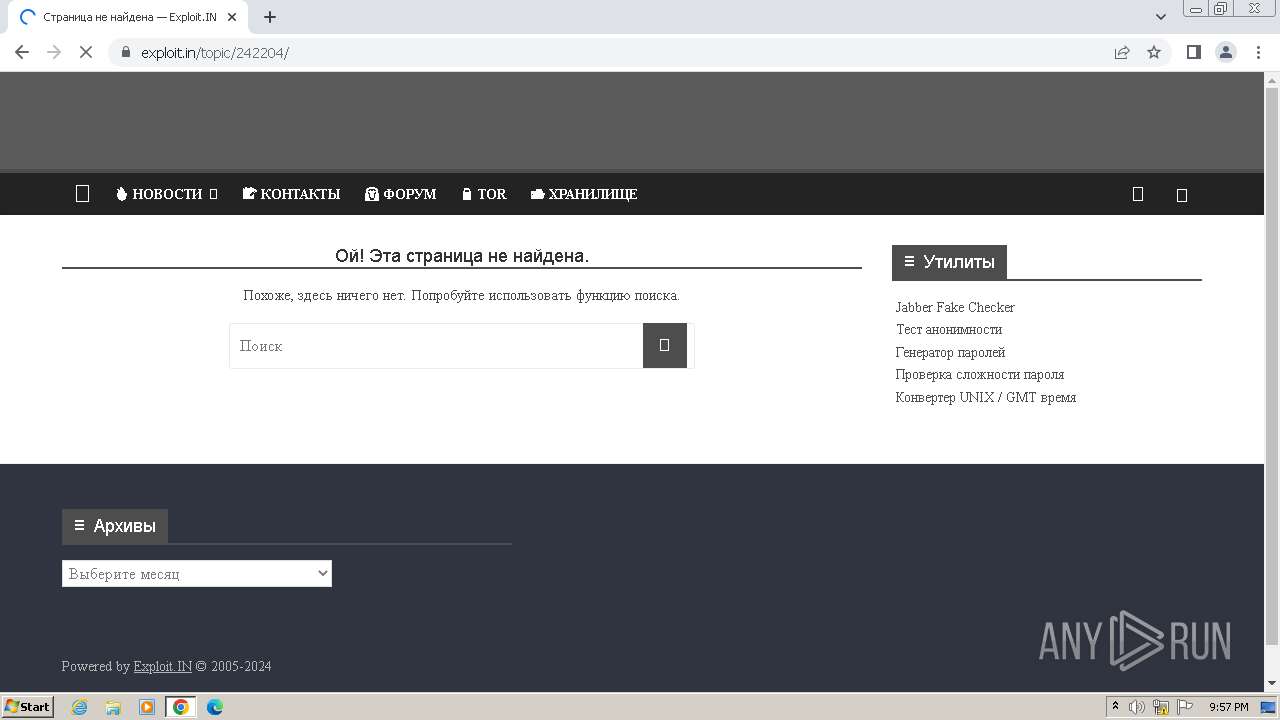Screen dimensions: 1280x720
Task: Click the Архивы widget heading
Action: pyautogui.click(x=115, y=526)
